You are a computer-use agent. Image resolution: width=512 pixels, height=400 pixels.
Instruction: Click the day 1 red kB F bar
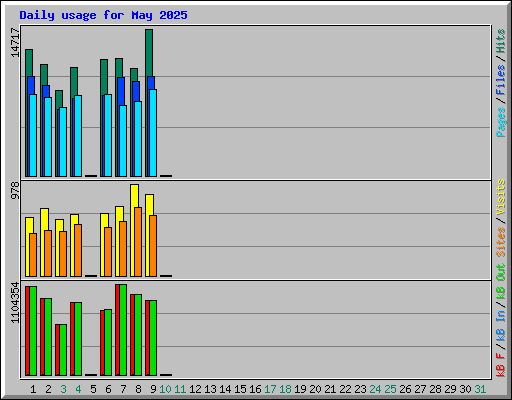click(x=27, y=331)
